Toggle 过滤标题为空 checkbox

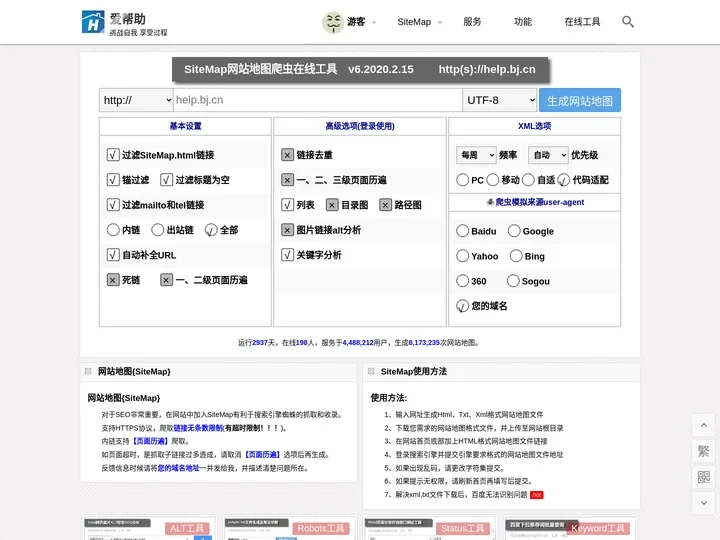point(167,180)
